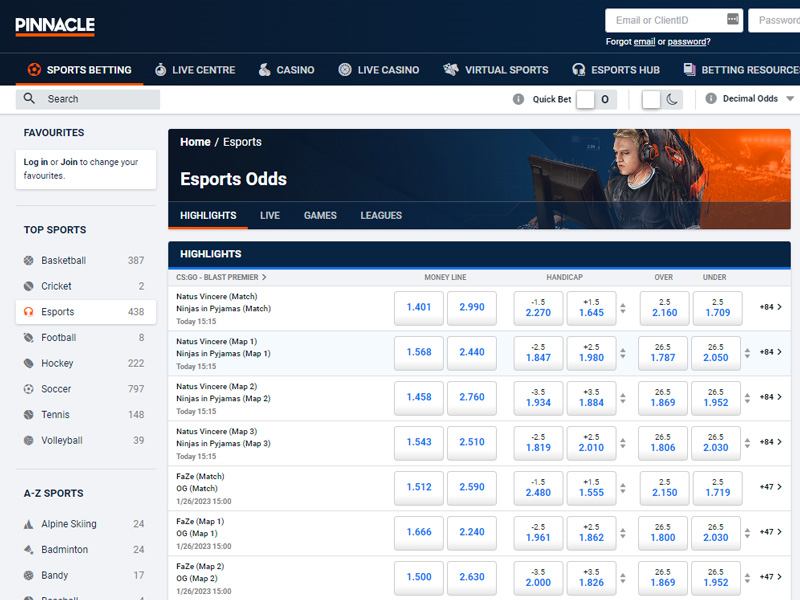Click the Volleyball icon in sidebar
The image size is (800, 600).
(x=29, y=440)
